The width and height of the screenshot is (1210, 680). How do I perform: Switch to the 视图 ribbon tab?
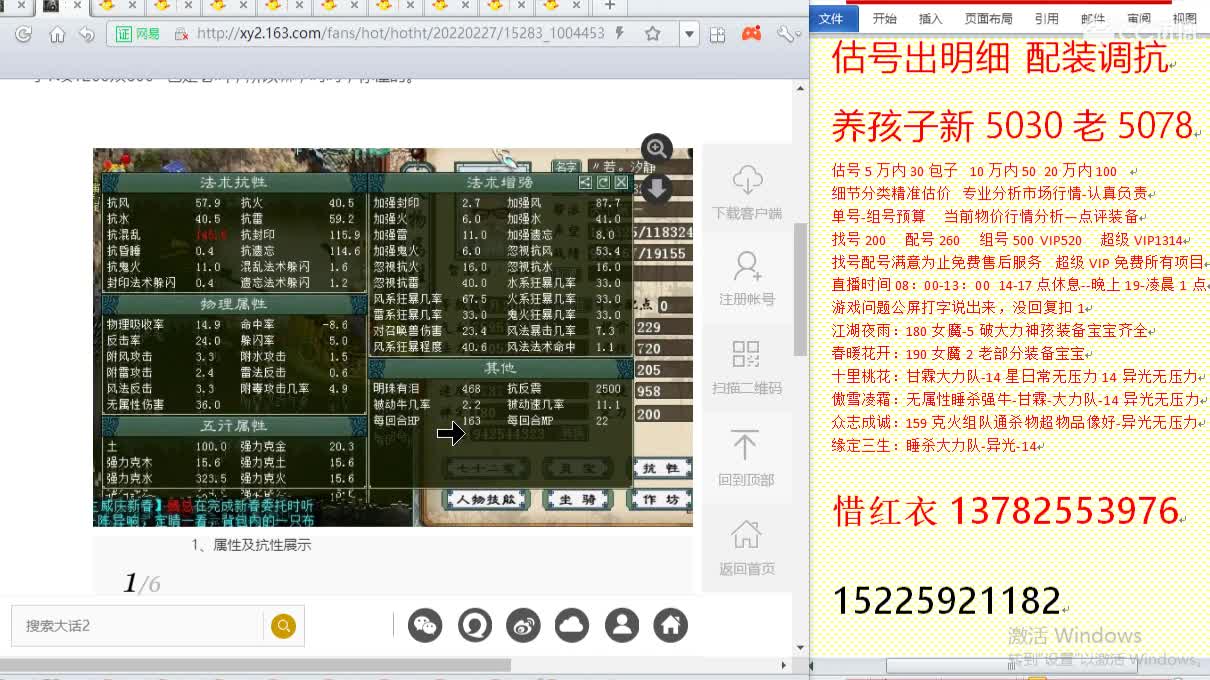[1185, 18]
